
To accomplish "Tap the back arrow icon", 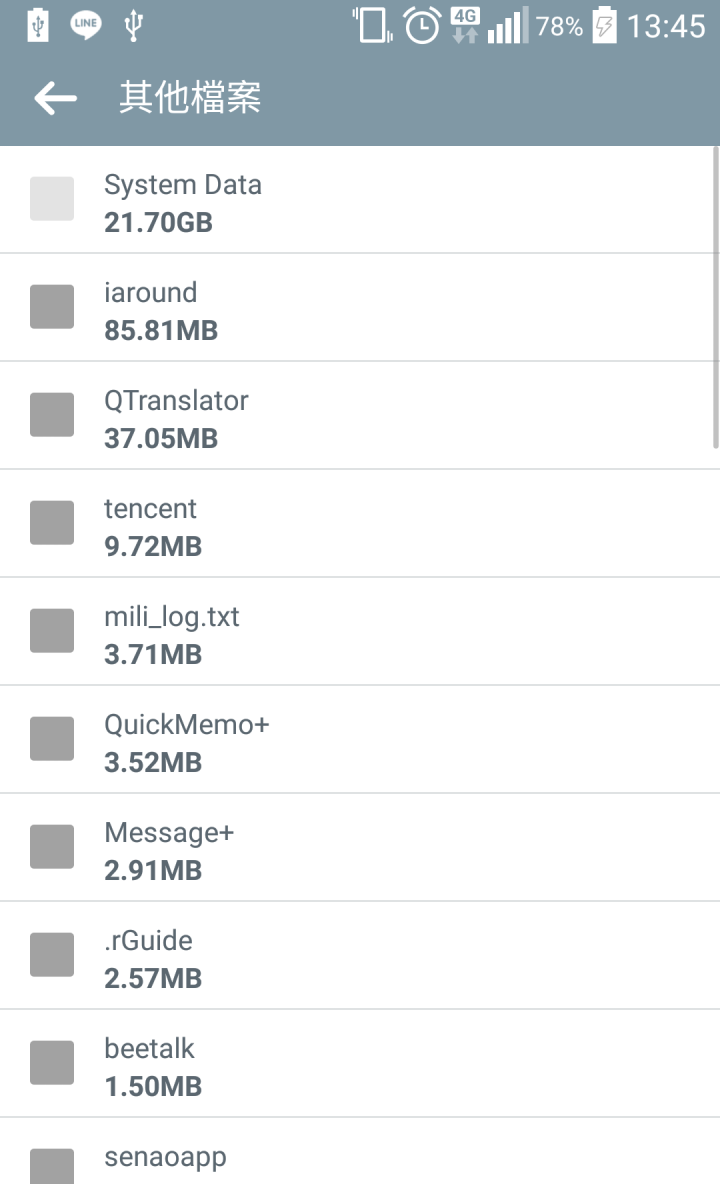I will 55,98.
